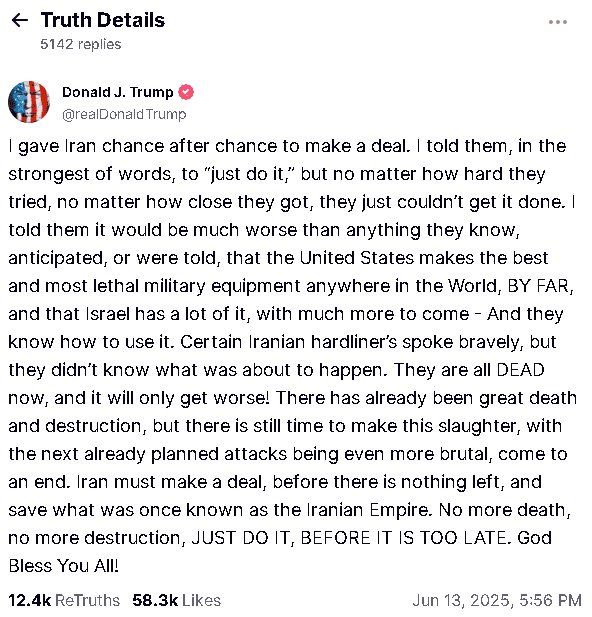The image size is (592, 617).
Task: Click the red verified checkmark badge
Action: tap(186, 92)
